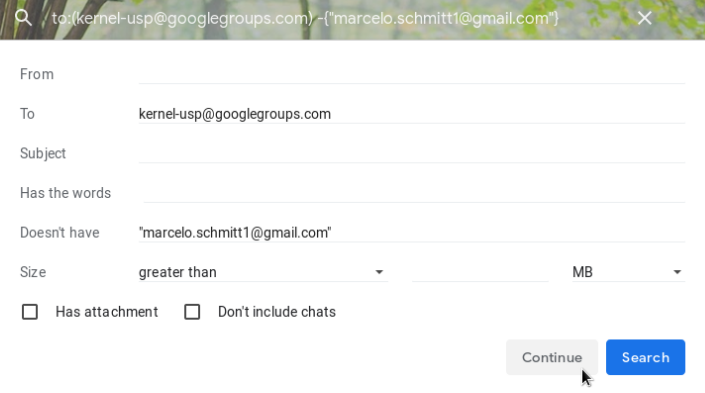Click the blue Search button

click(x=645, y=357)
